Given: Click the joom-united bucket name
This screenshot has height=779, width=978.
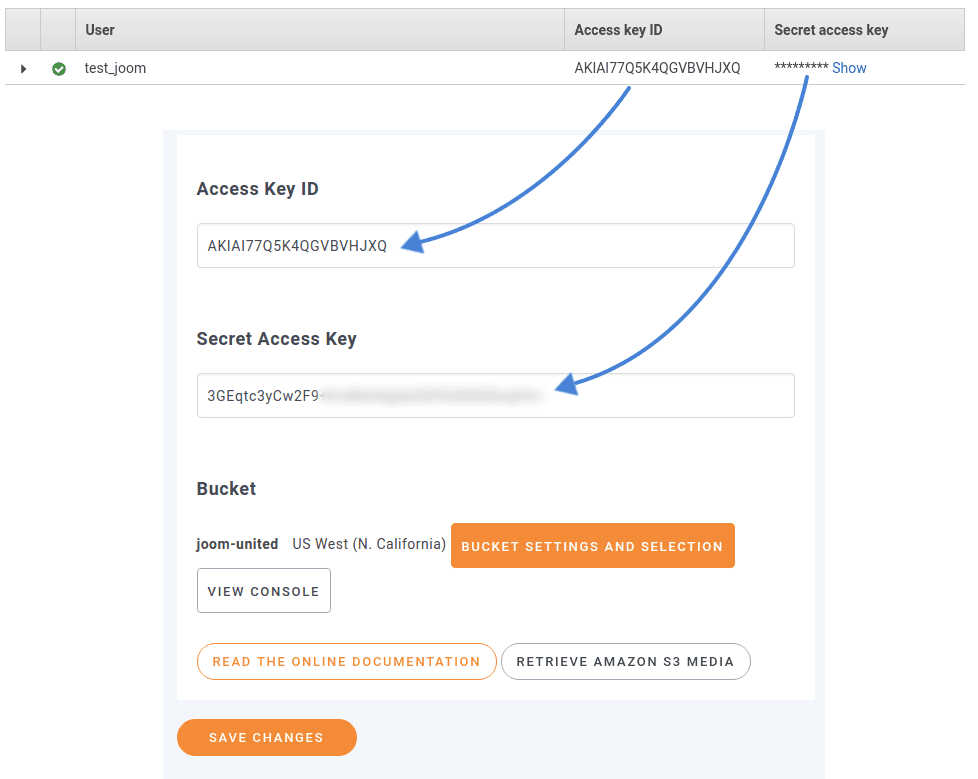Looking at the screenshot, I should tap(237, 544).
